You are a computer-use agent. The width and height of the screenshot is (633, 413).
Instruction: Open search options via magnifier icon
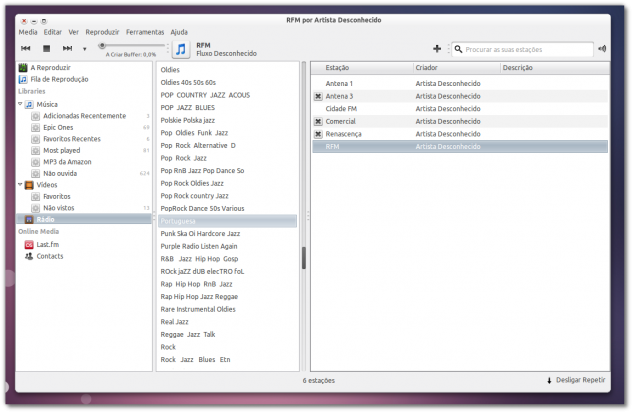click(x=458, y=49)
